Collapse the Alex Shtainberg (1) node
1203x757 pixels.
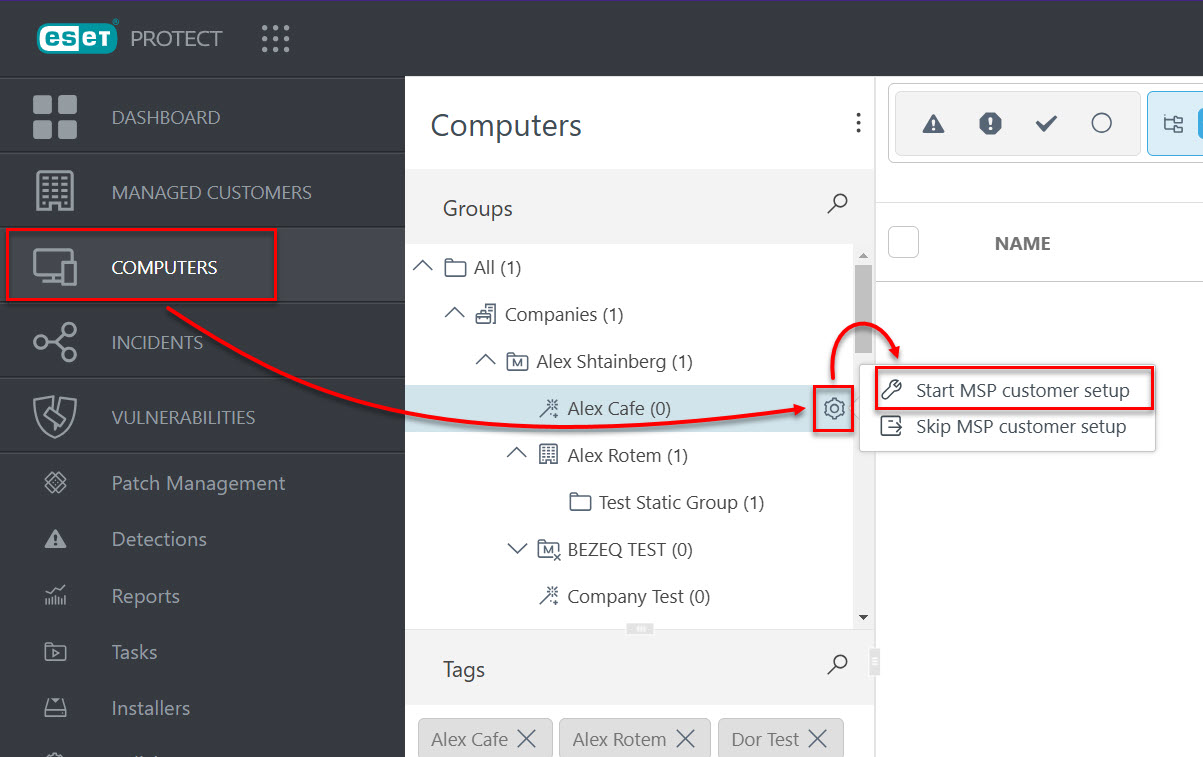[x=486, y=360]
